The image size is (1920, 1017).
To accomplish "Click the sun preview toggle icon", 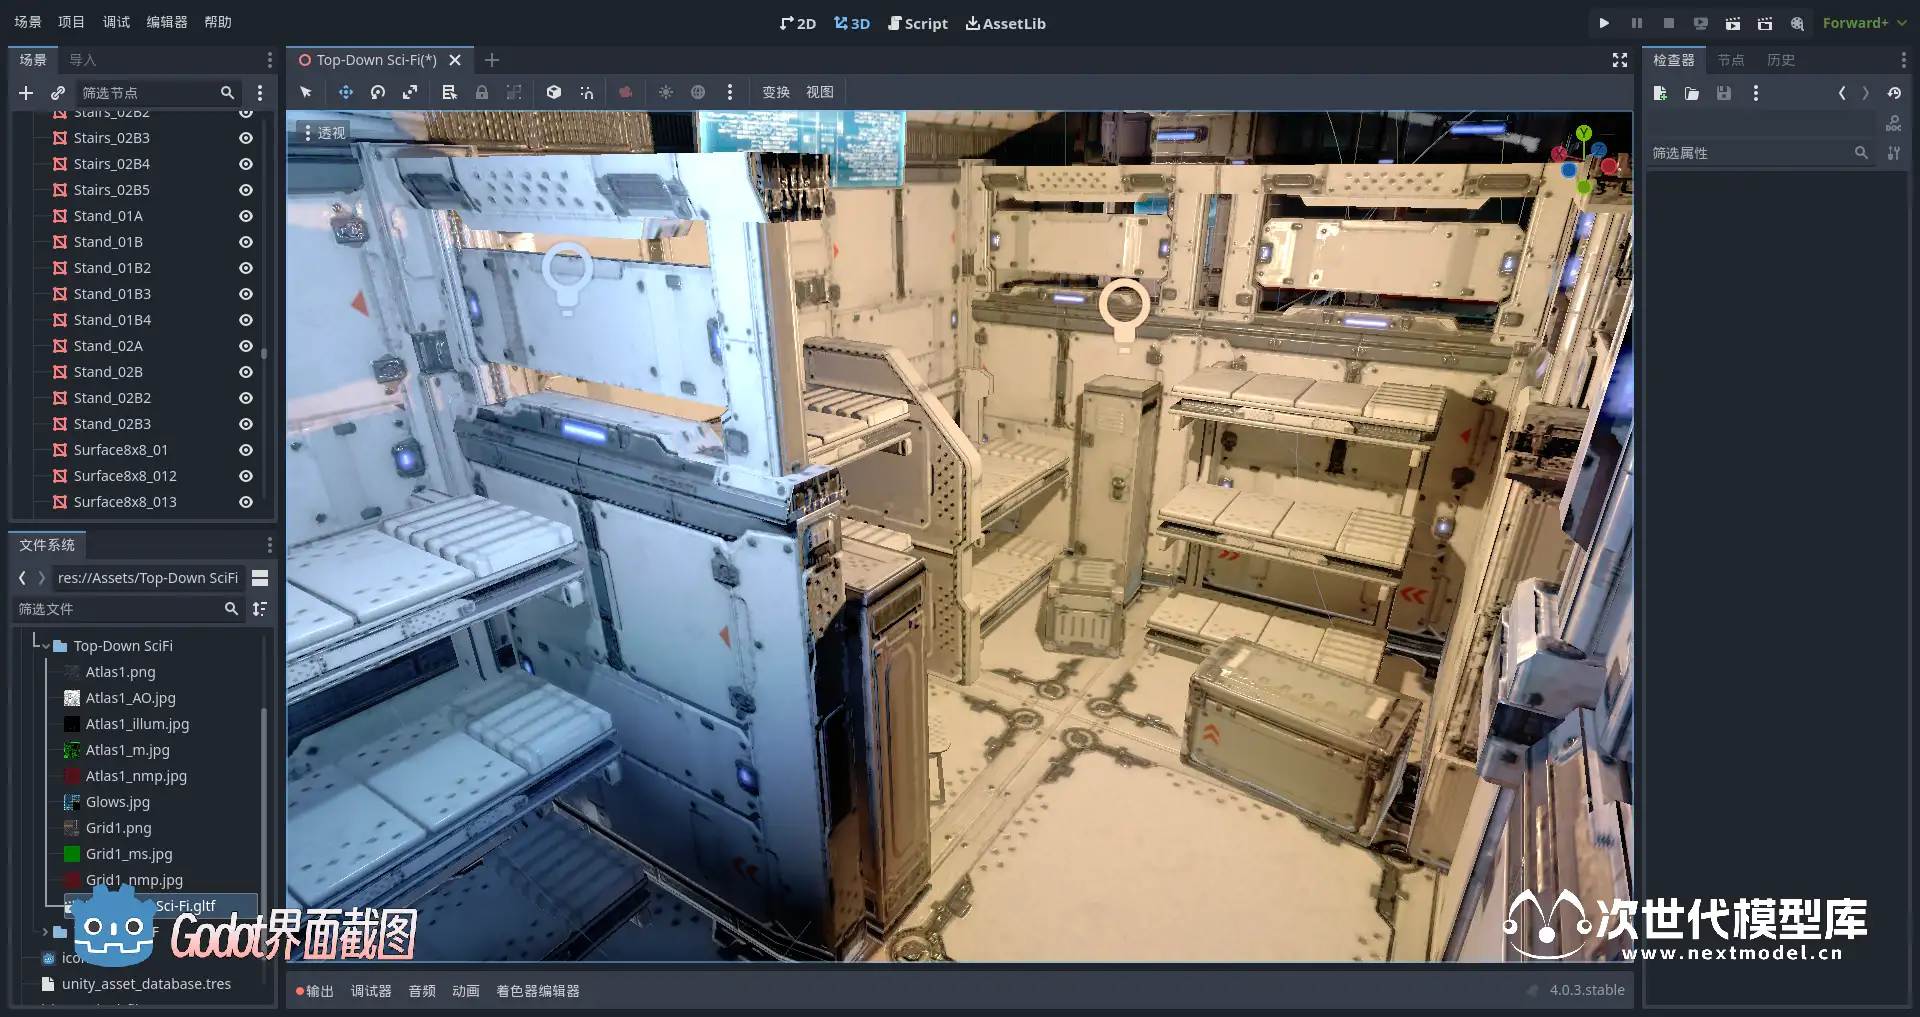I will [666, 92].
